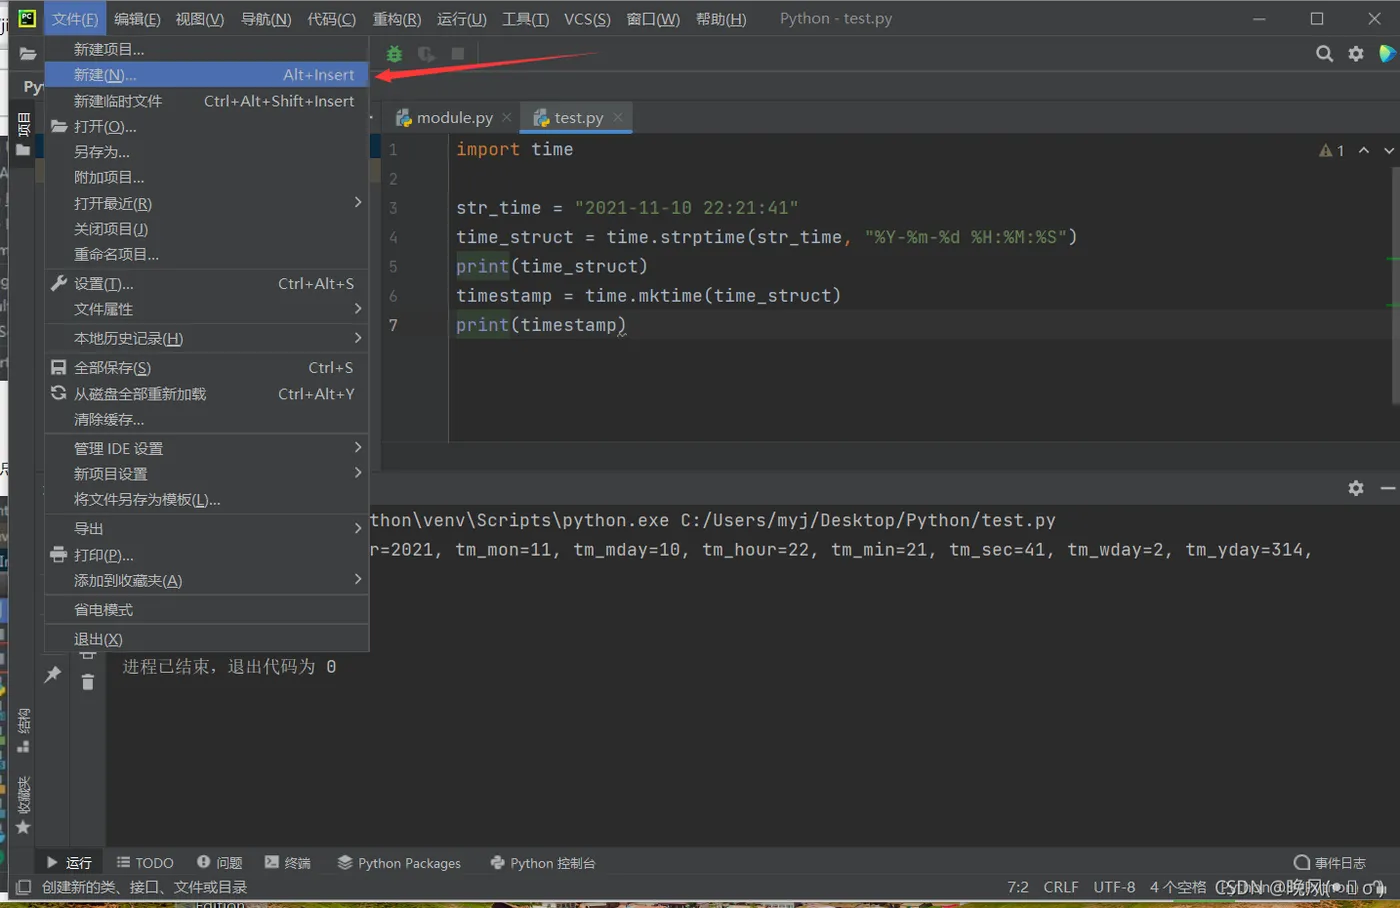1400x908 pixels.
Task: Click CRLF line separator in status bar
Action: [x=1061, y=887]
